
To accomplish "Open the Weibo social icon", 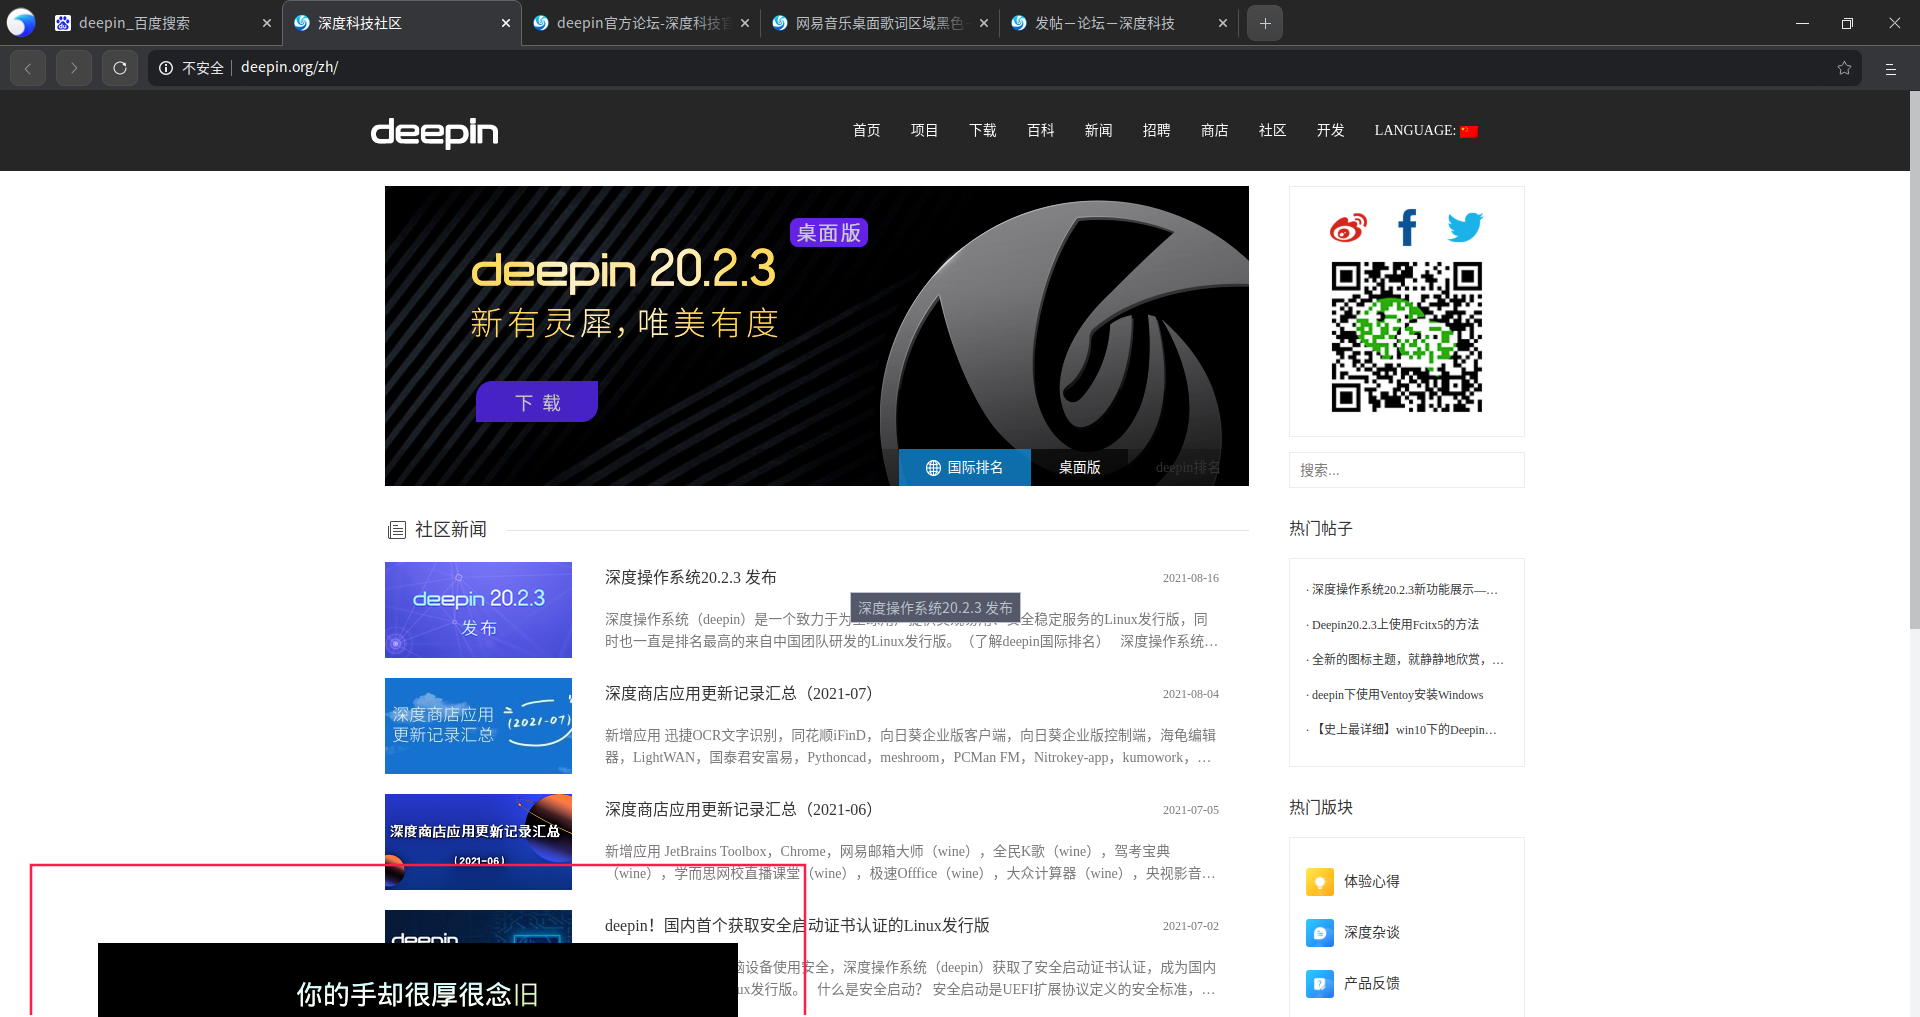I will coord(1347,228).
